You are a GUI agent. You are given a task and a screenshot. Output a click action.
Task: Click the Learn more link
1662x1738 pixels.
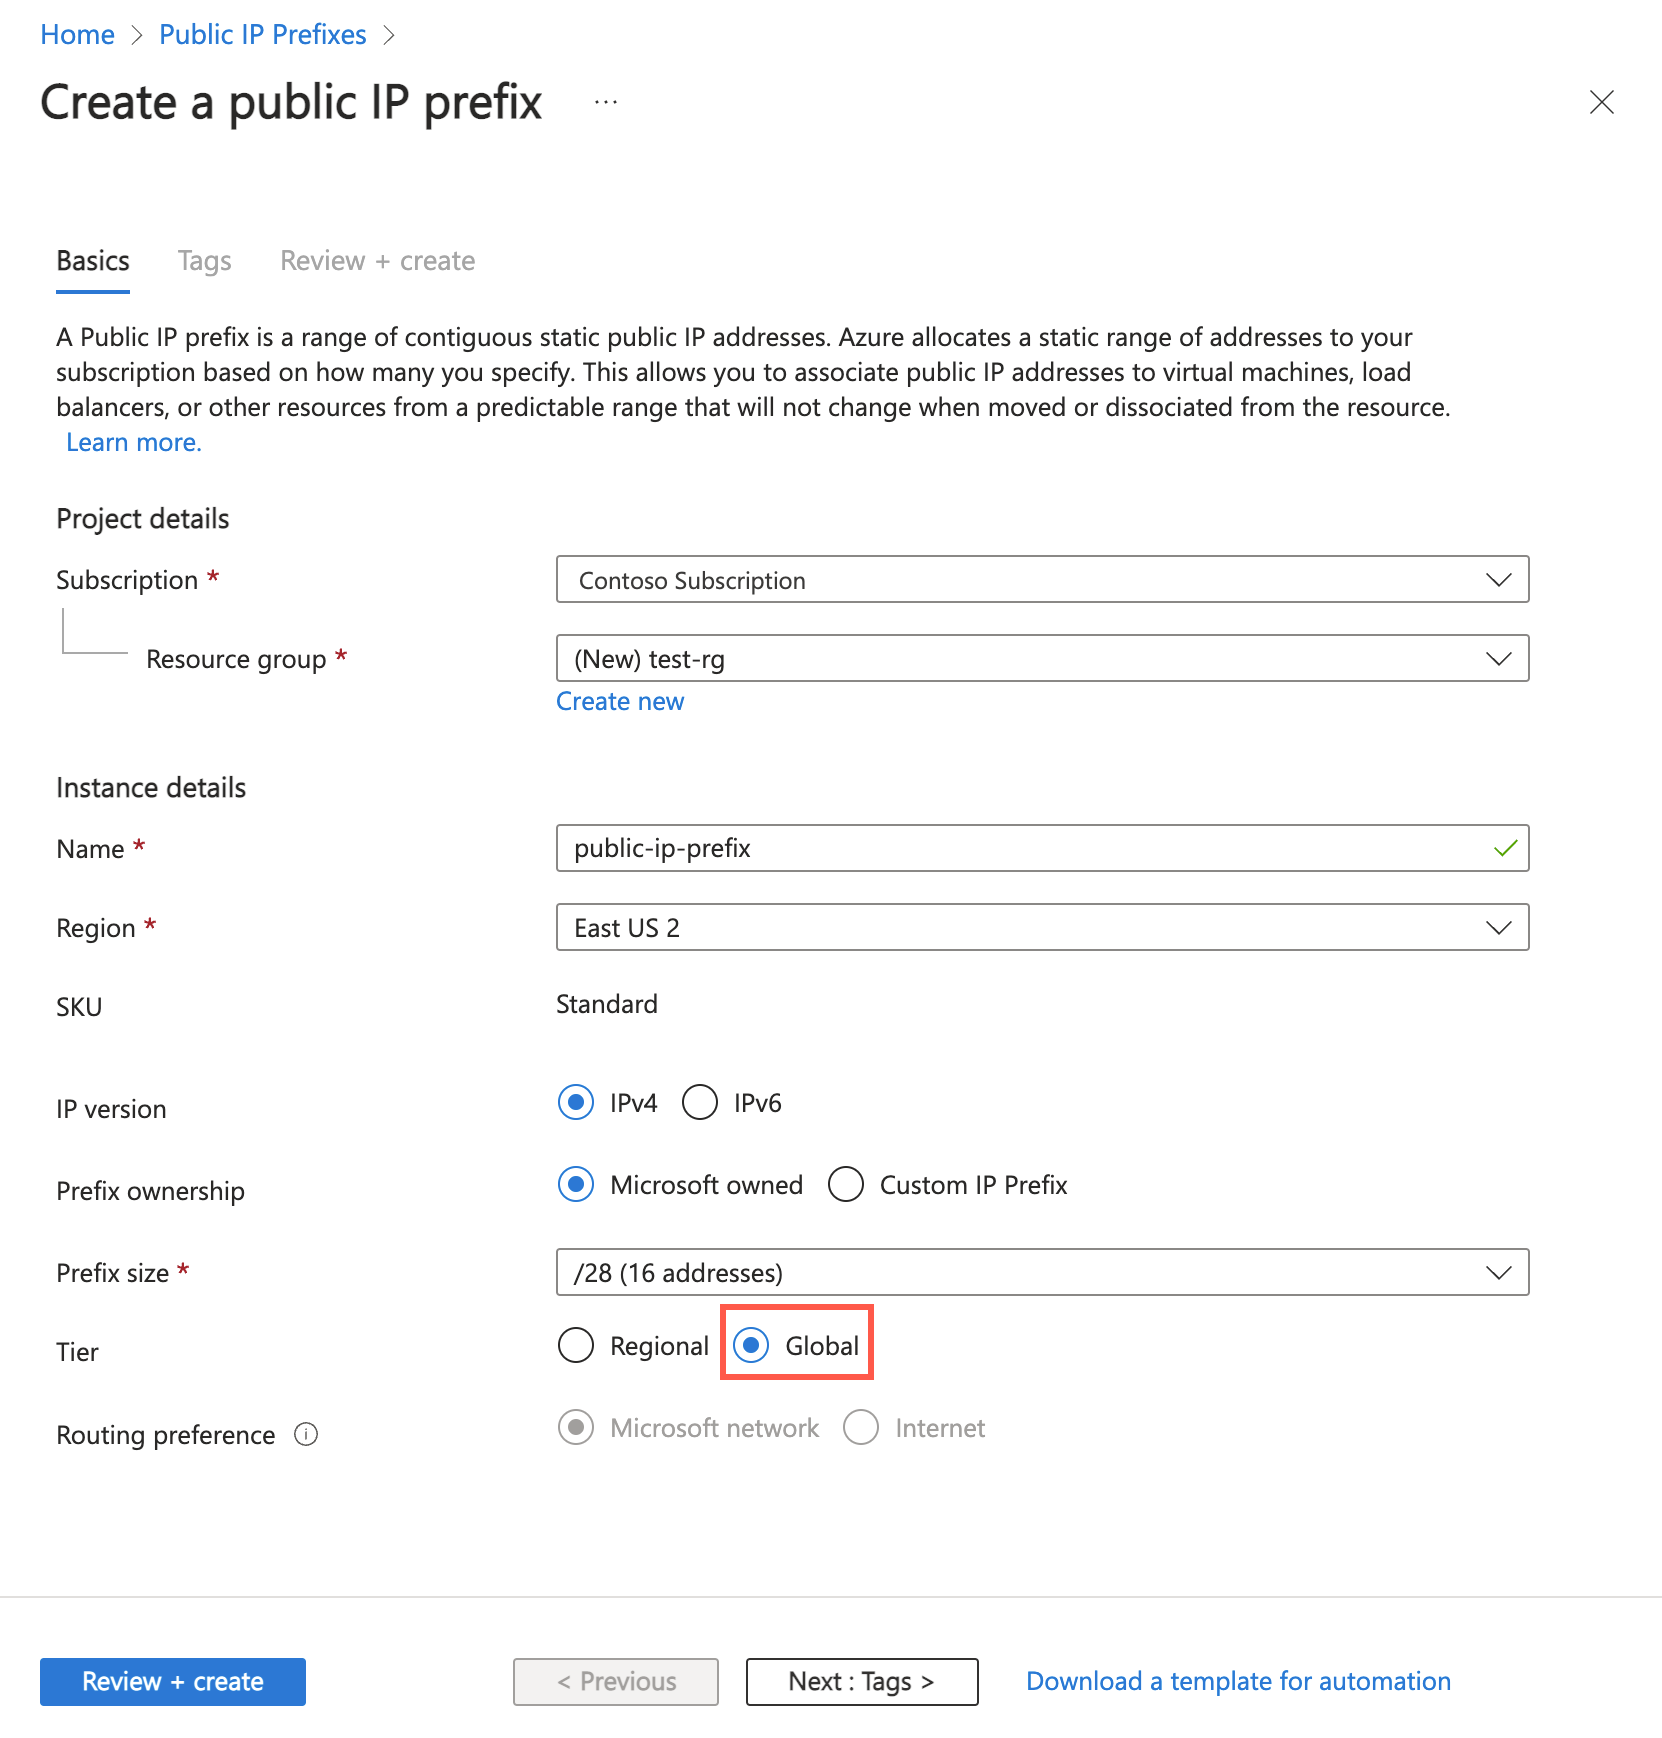pyautogui.click(x=133, y=441)
